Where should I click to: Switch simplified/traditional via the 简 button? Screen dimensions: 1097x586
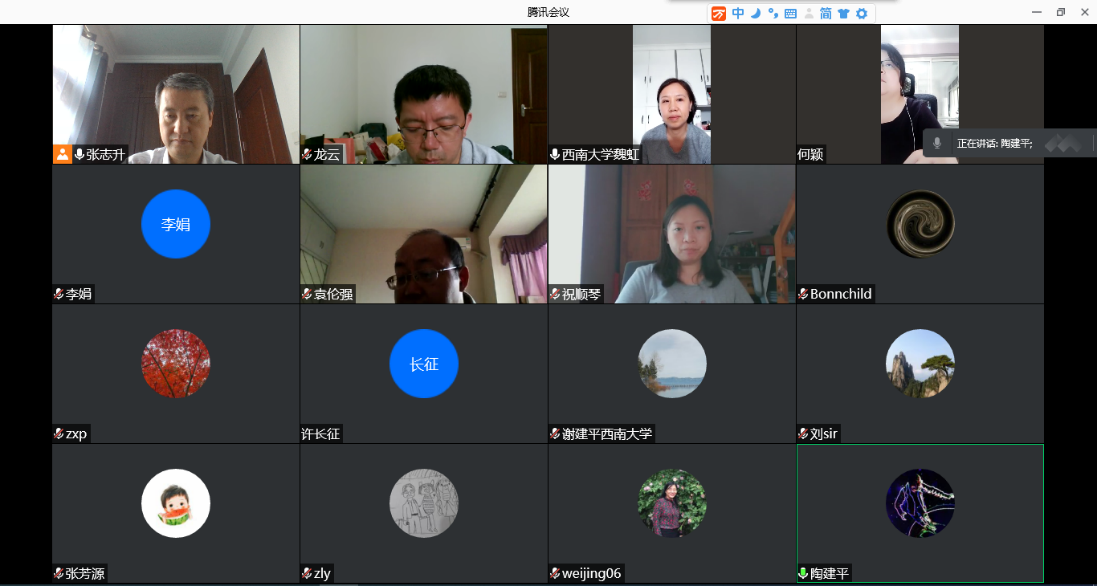pyautogui.click(x=826, y=13)
